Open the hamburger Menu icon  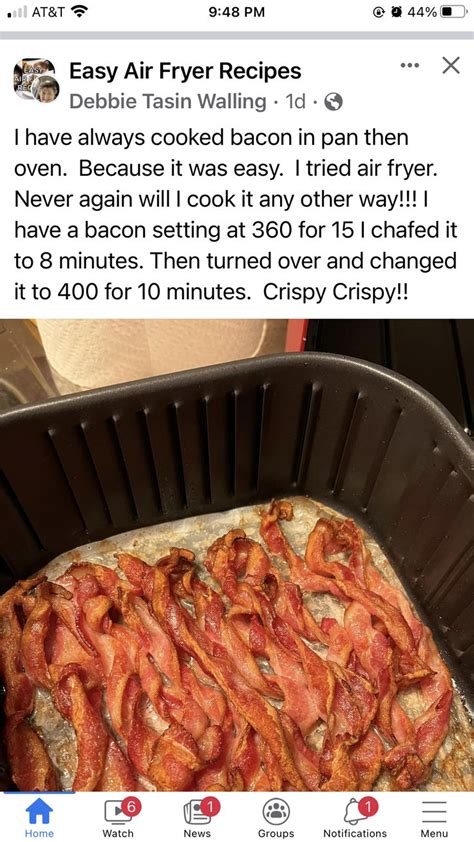coord(434,812)
